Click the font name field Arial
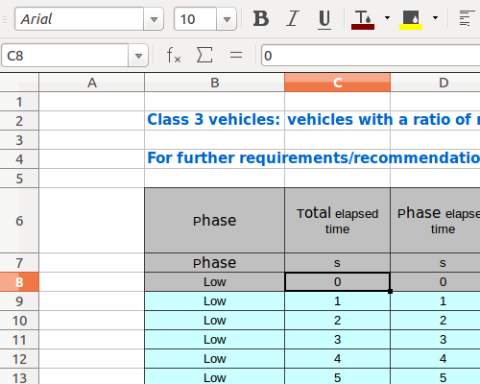480x384 pixels. coord(79,19)
